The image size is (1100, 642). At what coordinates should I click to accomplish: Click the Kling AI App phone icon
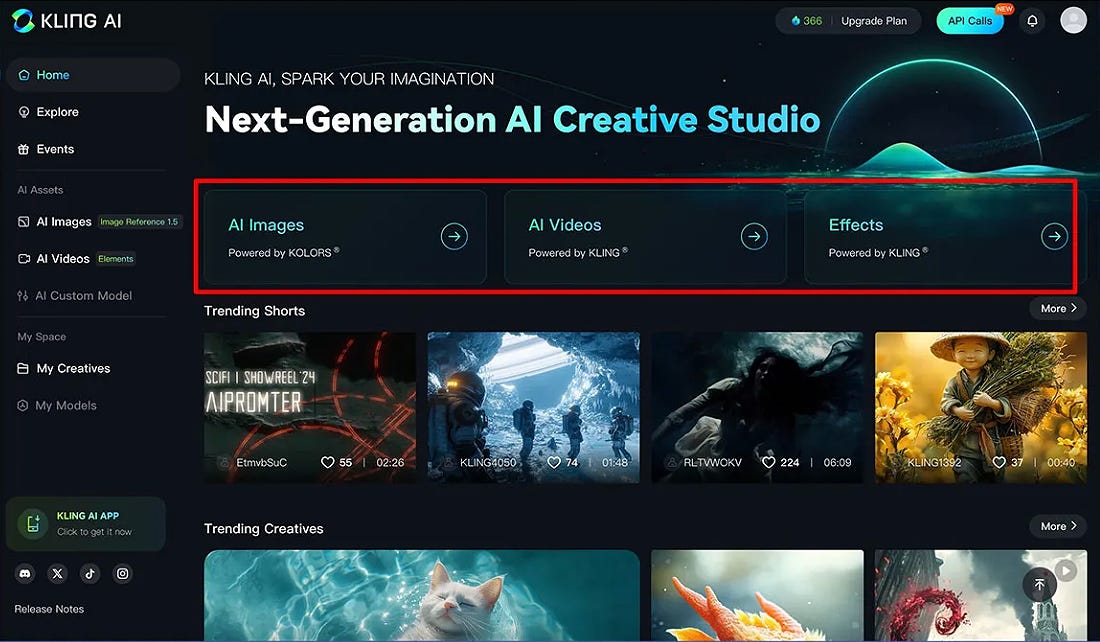coord(32,524)
